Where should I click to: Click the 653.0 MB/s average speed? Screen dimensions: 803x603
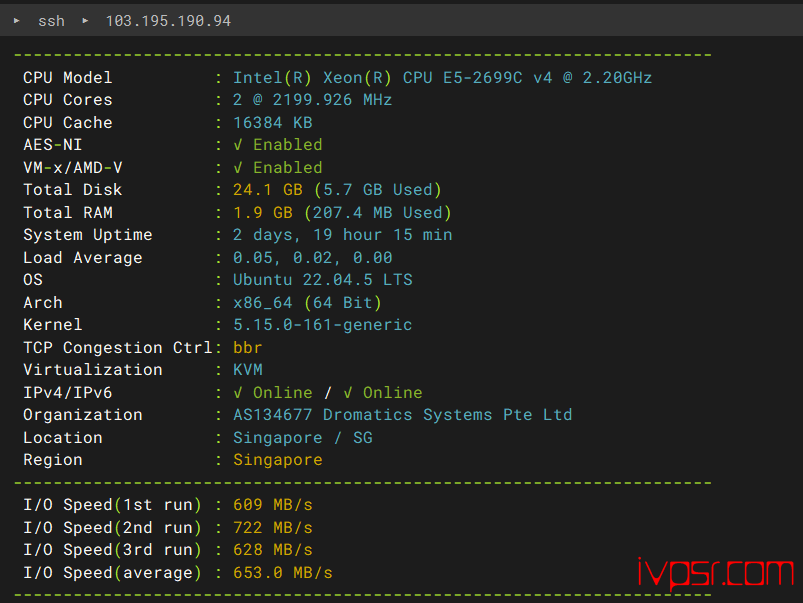pos(283,573)
